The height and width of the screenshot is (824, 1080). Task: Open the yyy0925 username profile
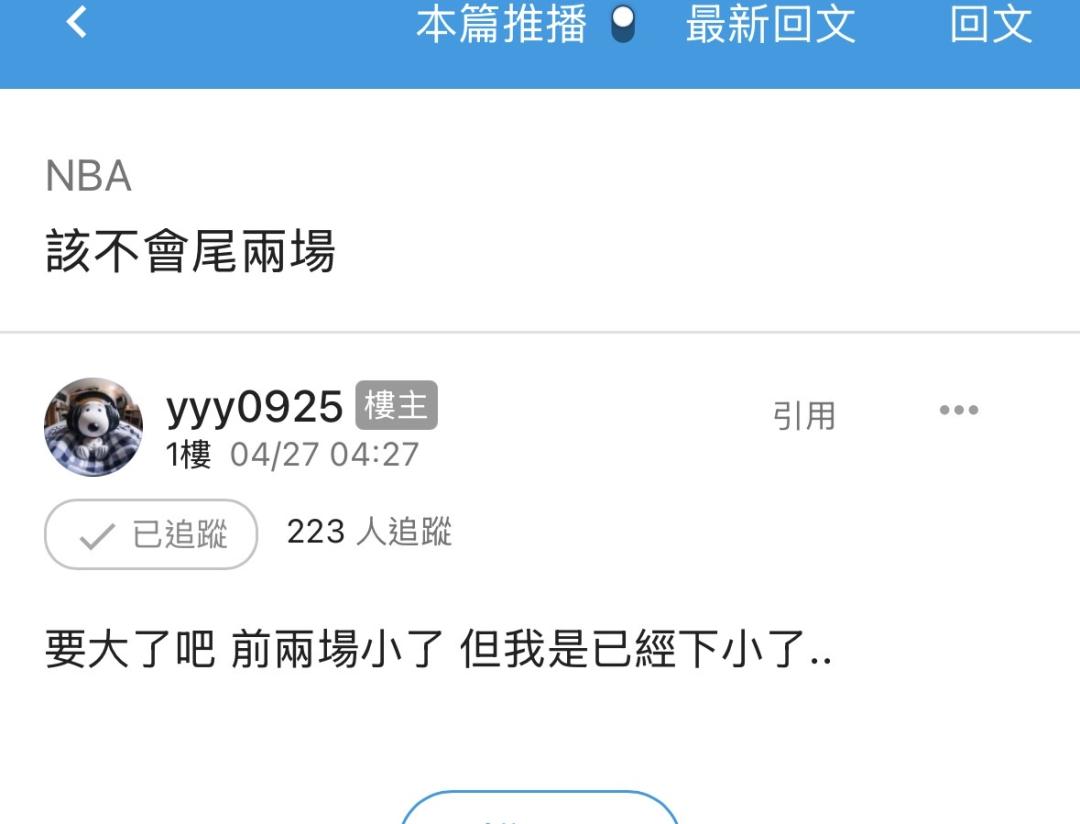(x=254, y=406)
